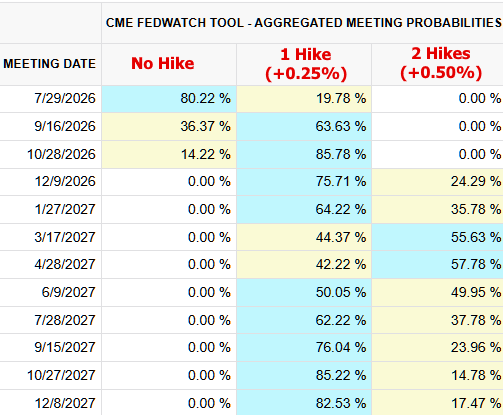Click the 2 Hikes 0.00 % cell for 10/28/2026

(438, 155)
